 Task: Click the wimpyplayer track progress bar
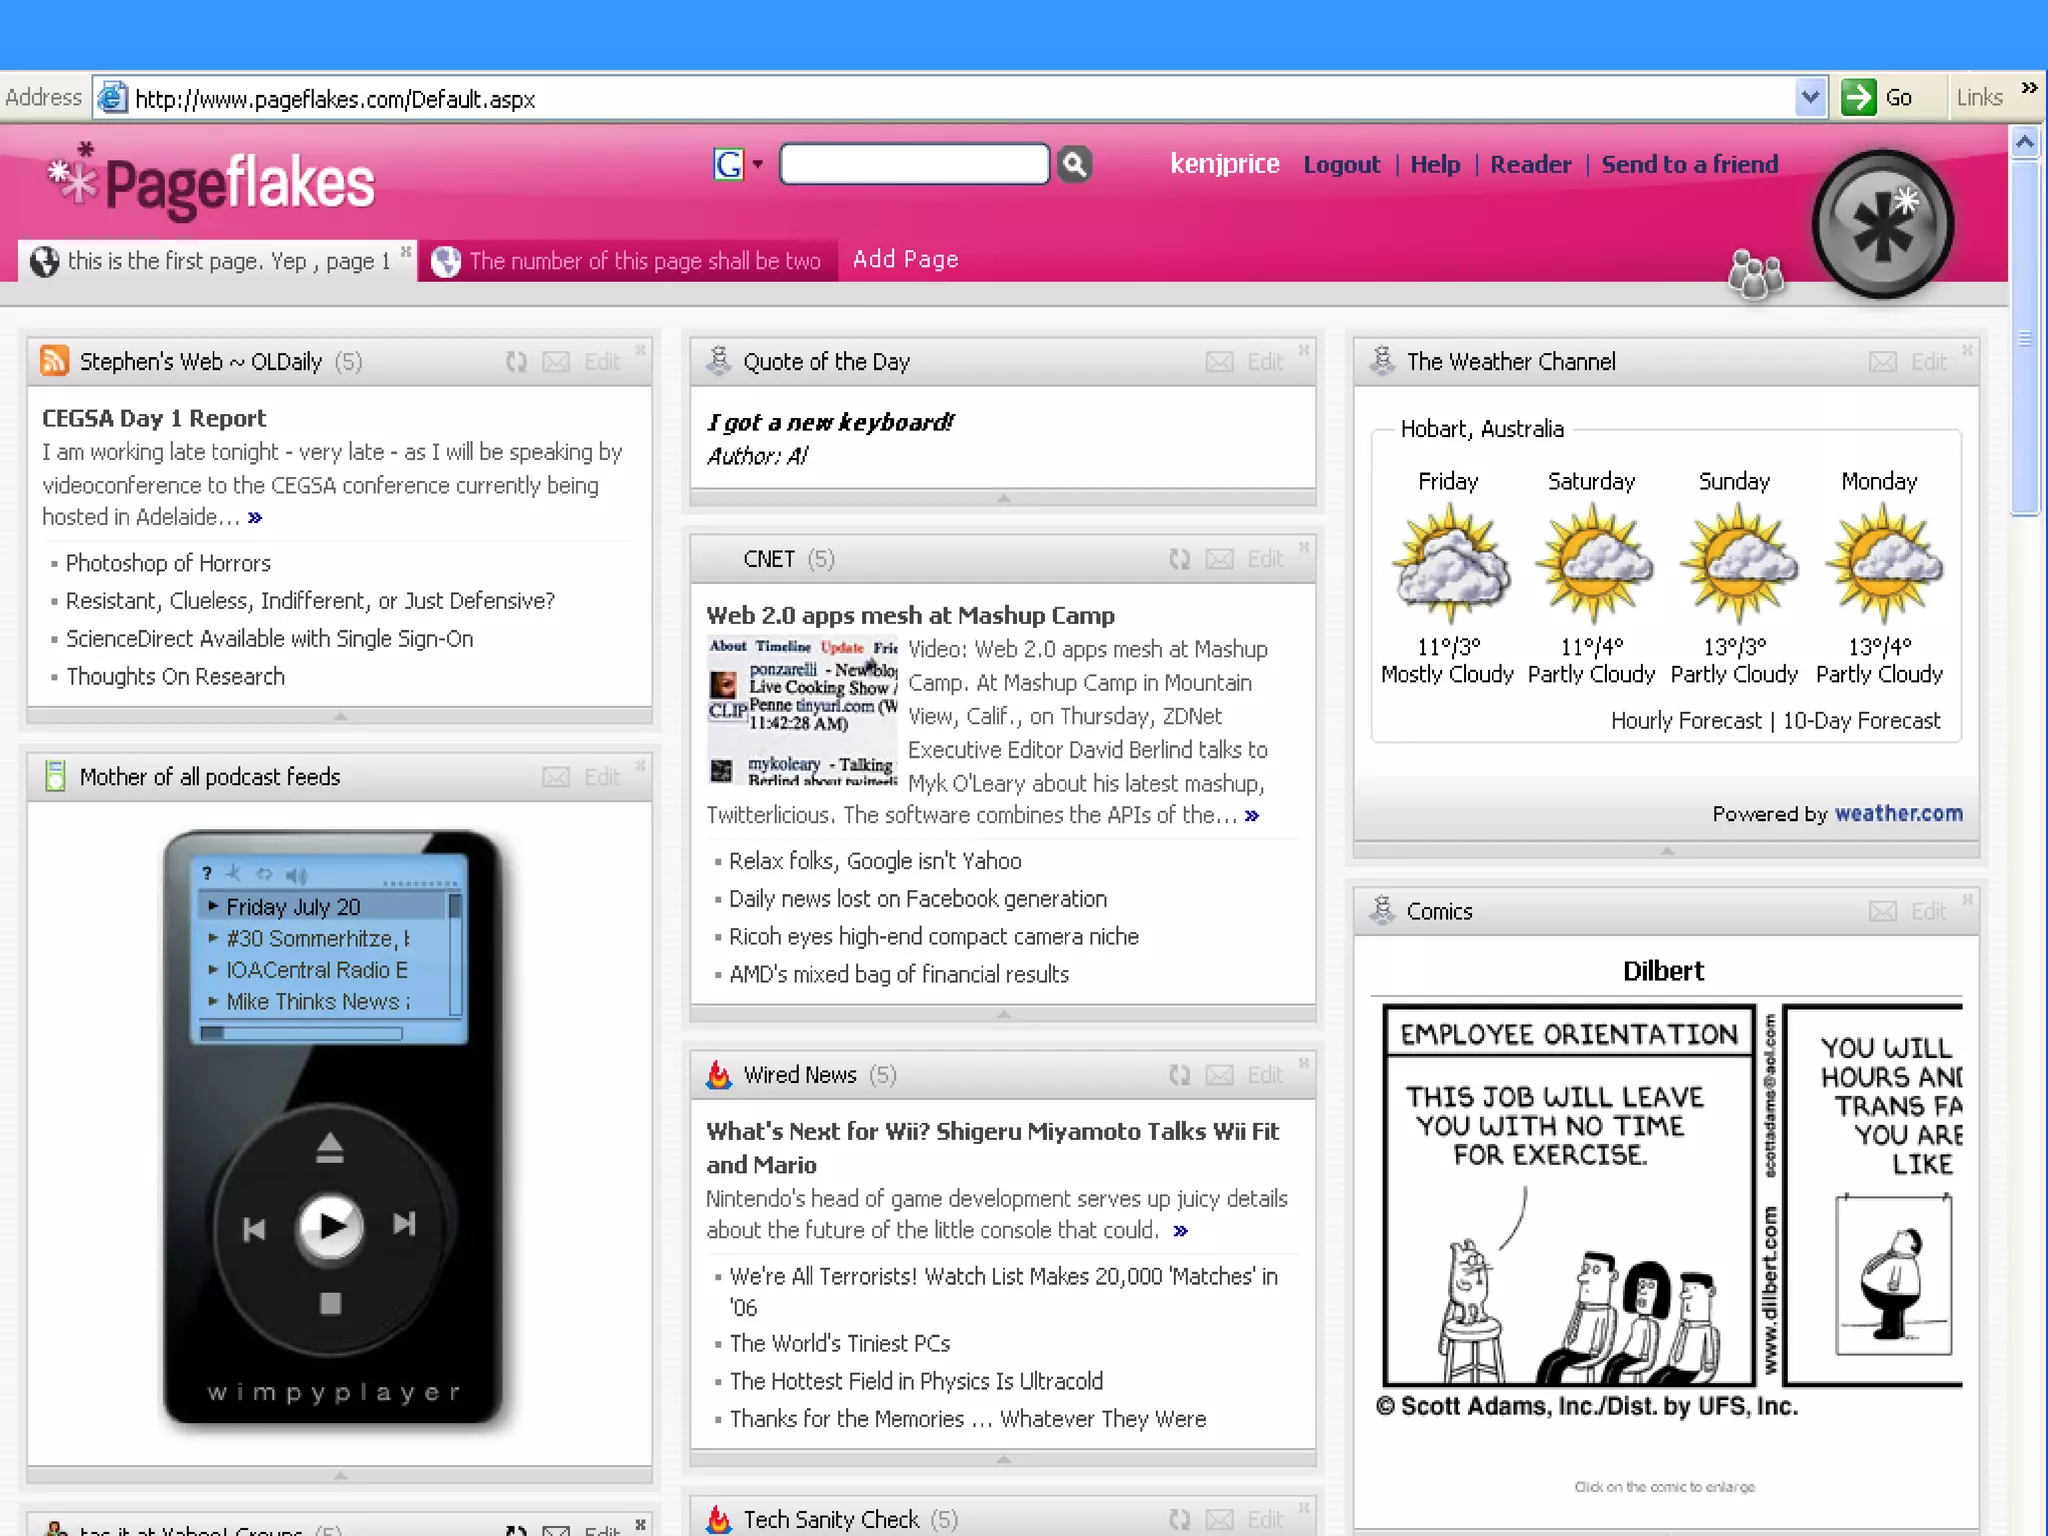301,1033
